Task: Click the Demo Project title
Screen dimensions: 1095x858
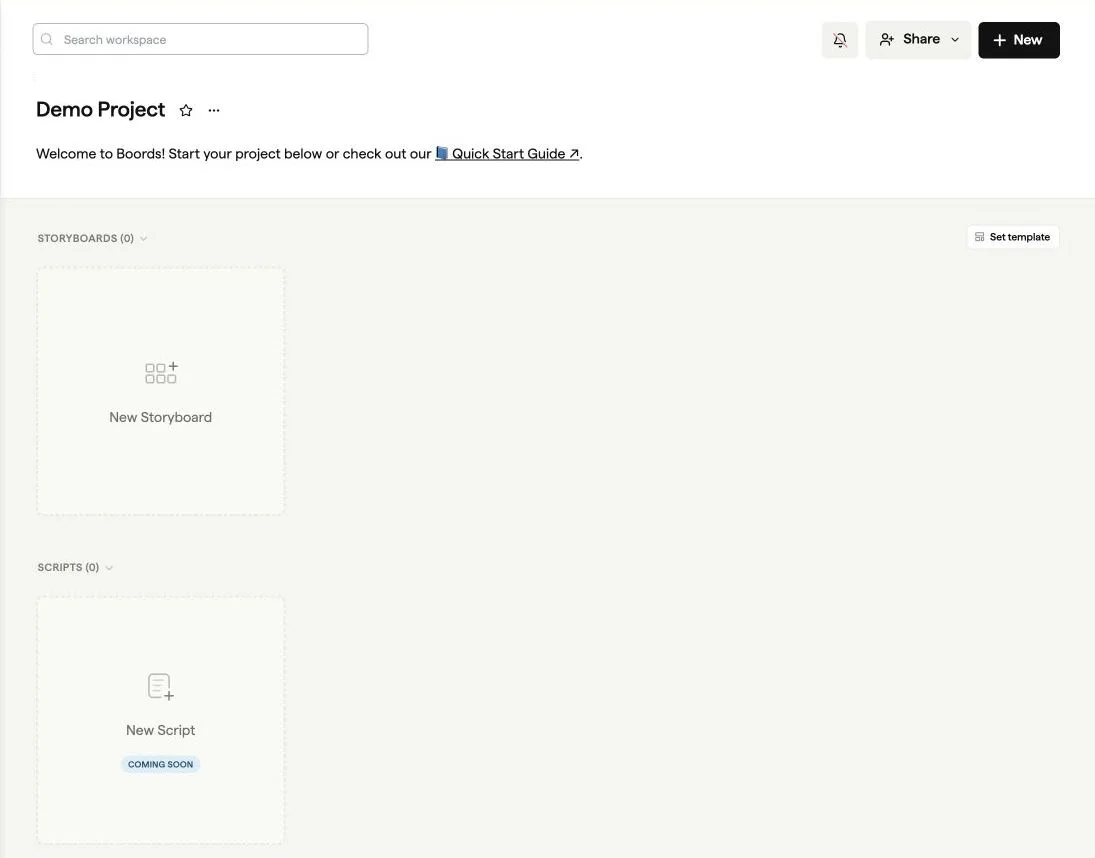Action: (x=101, y=110)
